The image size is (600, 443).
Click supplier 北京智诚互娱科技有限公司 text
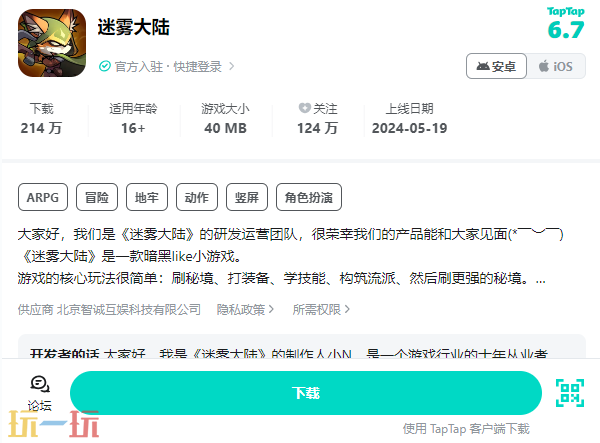click(129, 309)
